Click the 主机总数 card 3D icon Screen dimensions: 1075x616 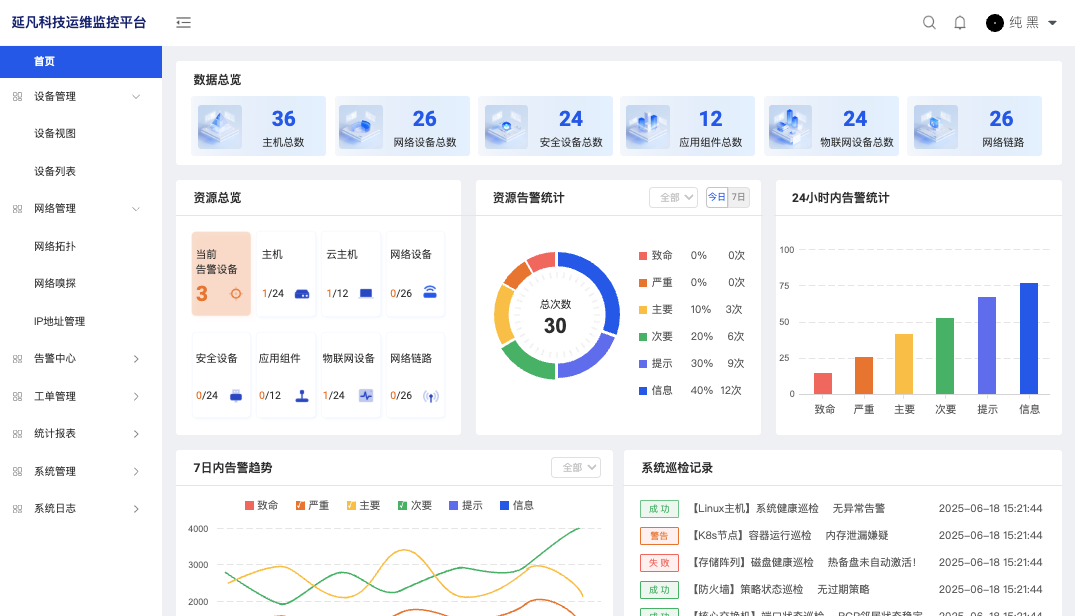coord(220,127)
